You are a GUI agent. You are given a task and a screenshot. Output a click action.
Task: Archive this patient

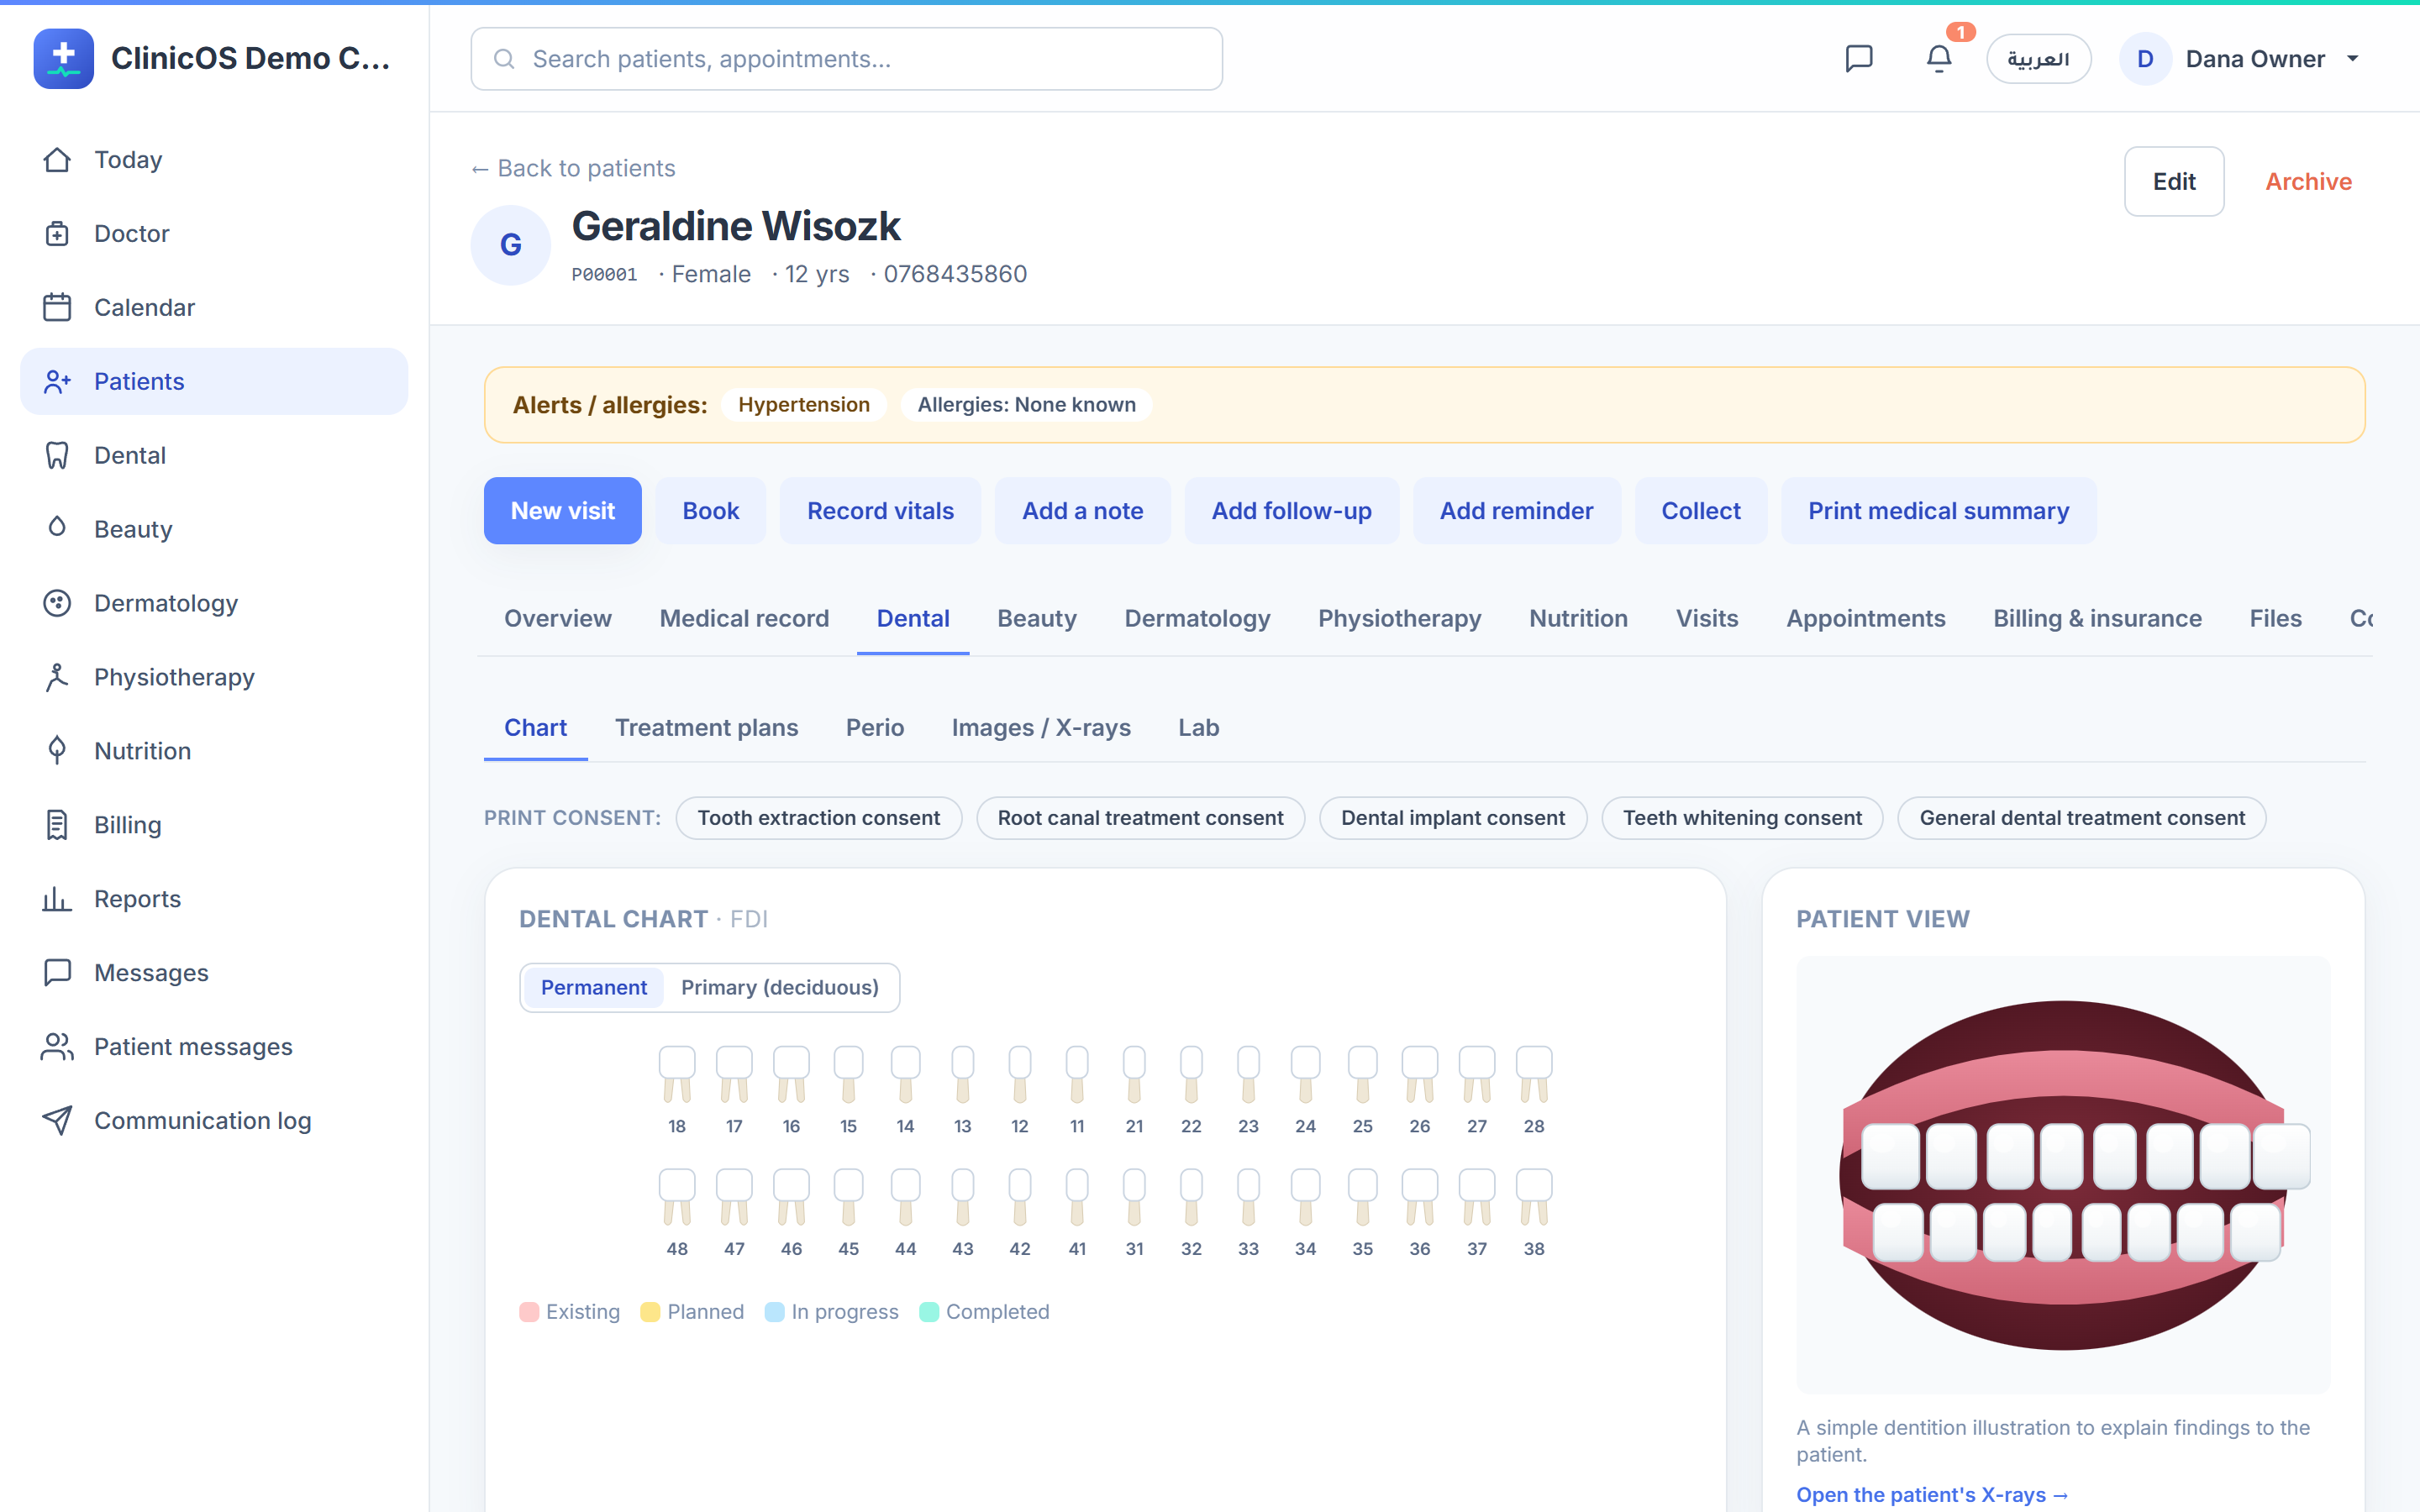point(2308,181)
